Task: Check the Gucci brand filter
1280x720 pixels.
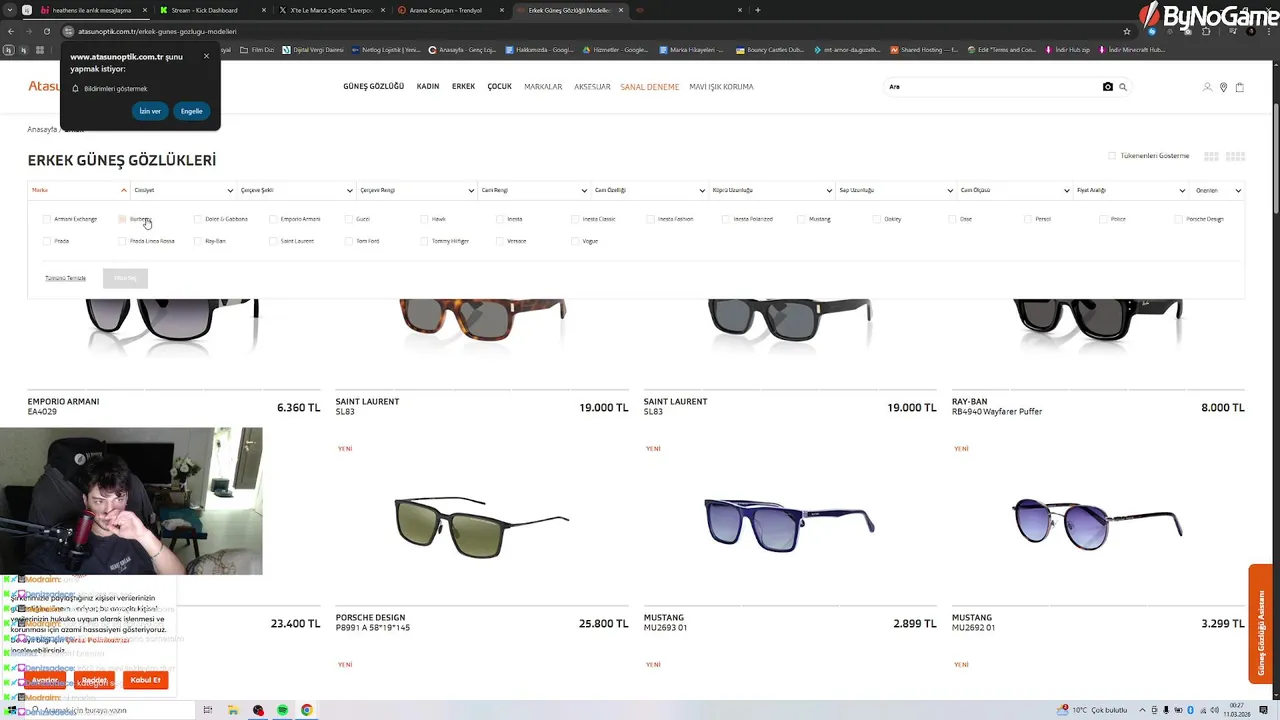Action: (x=349, y=219)
